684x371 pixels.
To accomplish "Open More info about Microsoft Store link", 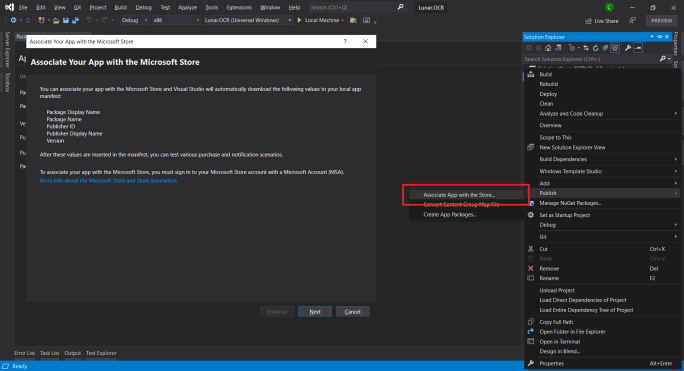I will tap(108, 181).
